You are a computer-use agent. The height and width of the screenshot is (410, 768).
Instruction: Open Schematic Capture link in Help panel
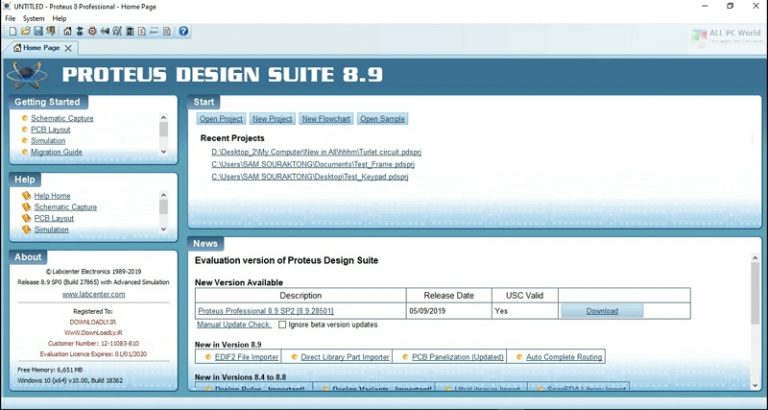pos(65,207)
